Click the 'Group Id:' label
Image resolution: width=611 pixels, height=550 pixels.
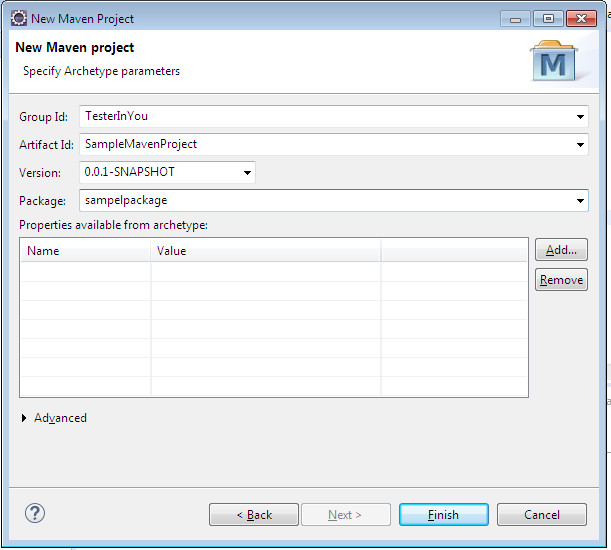pos(43,117)
